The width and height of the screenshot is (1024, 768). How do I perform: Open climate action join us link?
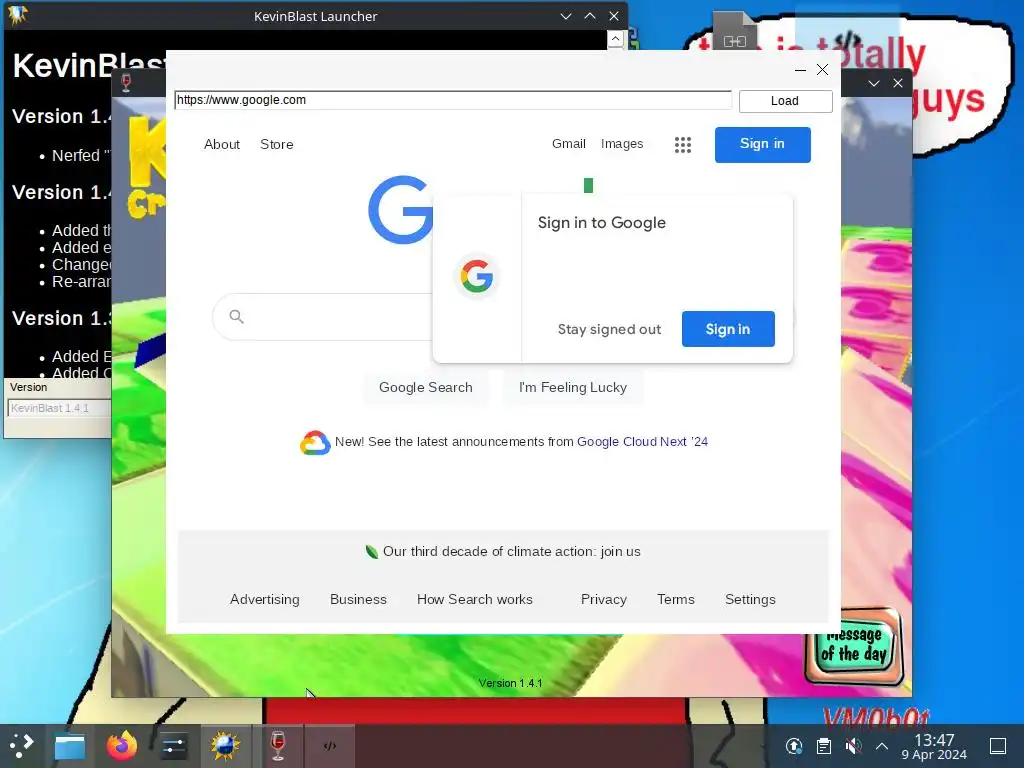click(x=511, y=551)
